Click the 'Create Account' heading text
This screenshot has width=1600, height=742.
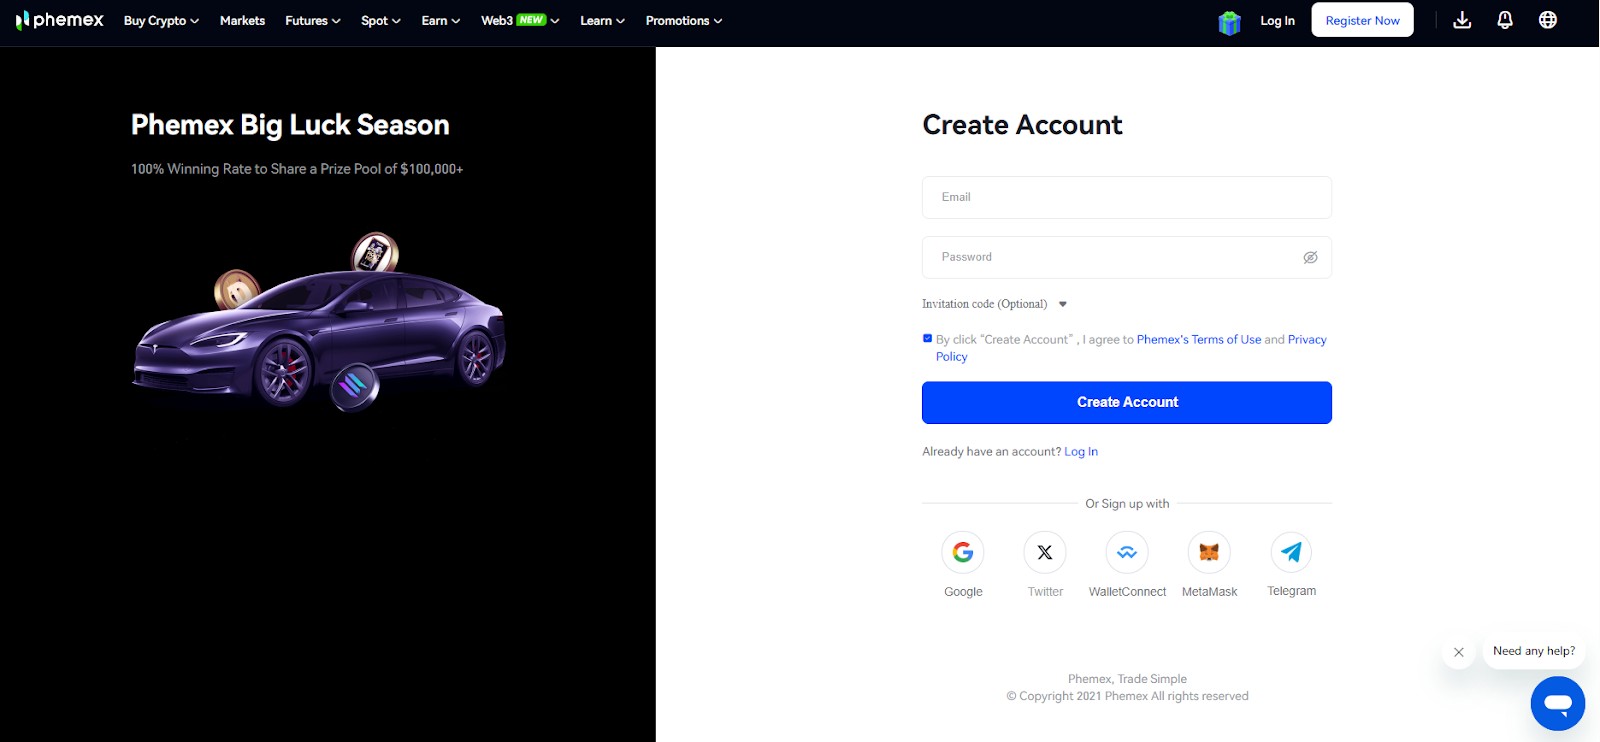pyautogui.click(x=1022, y=125)
